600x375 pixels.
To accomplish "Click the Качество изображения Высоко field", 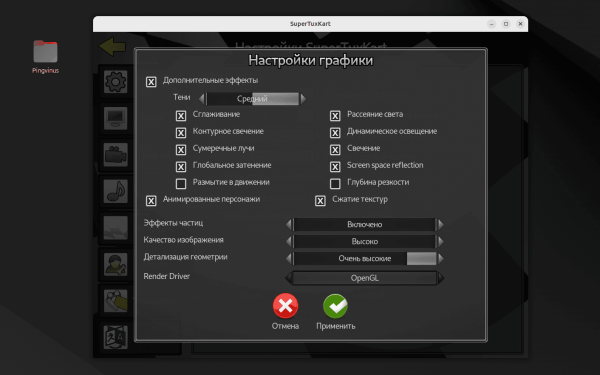I will coord(365,241).
